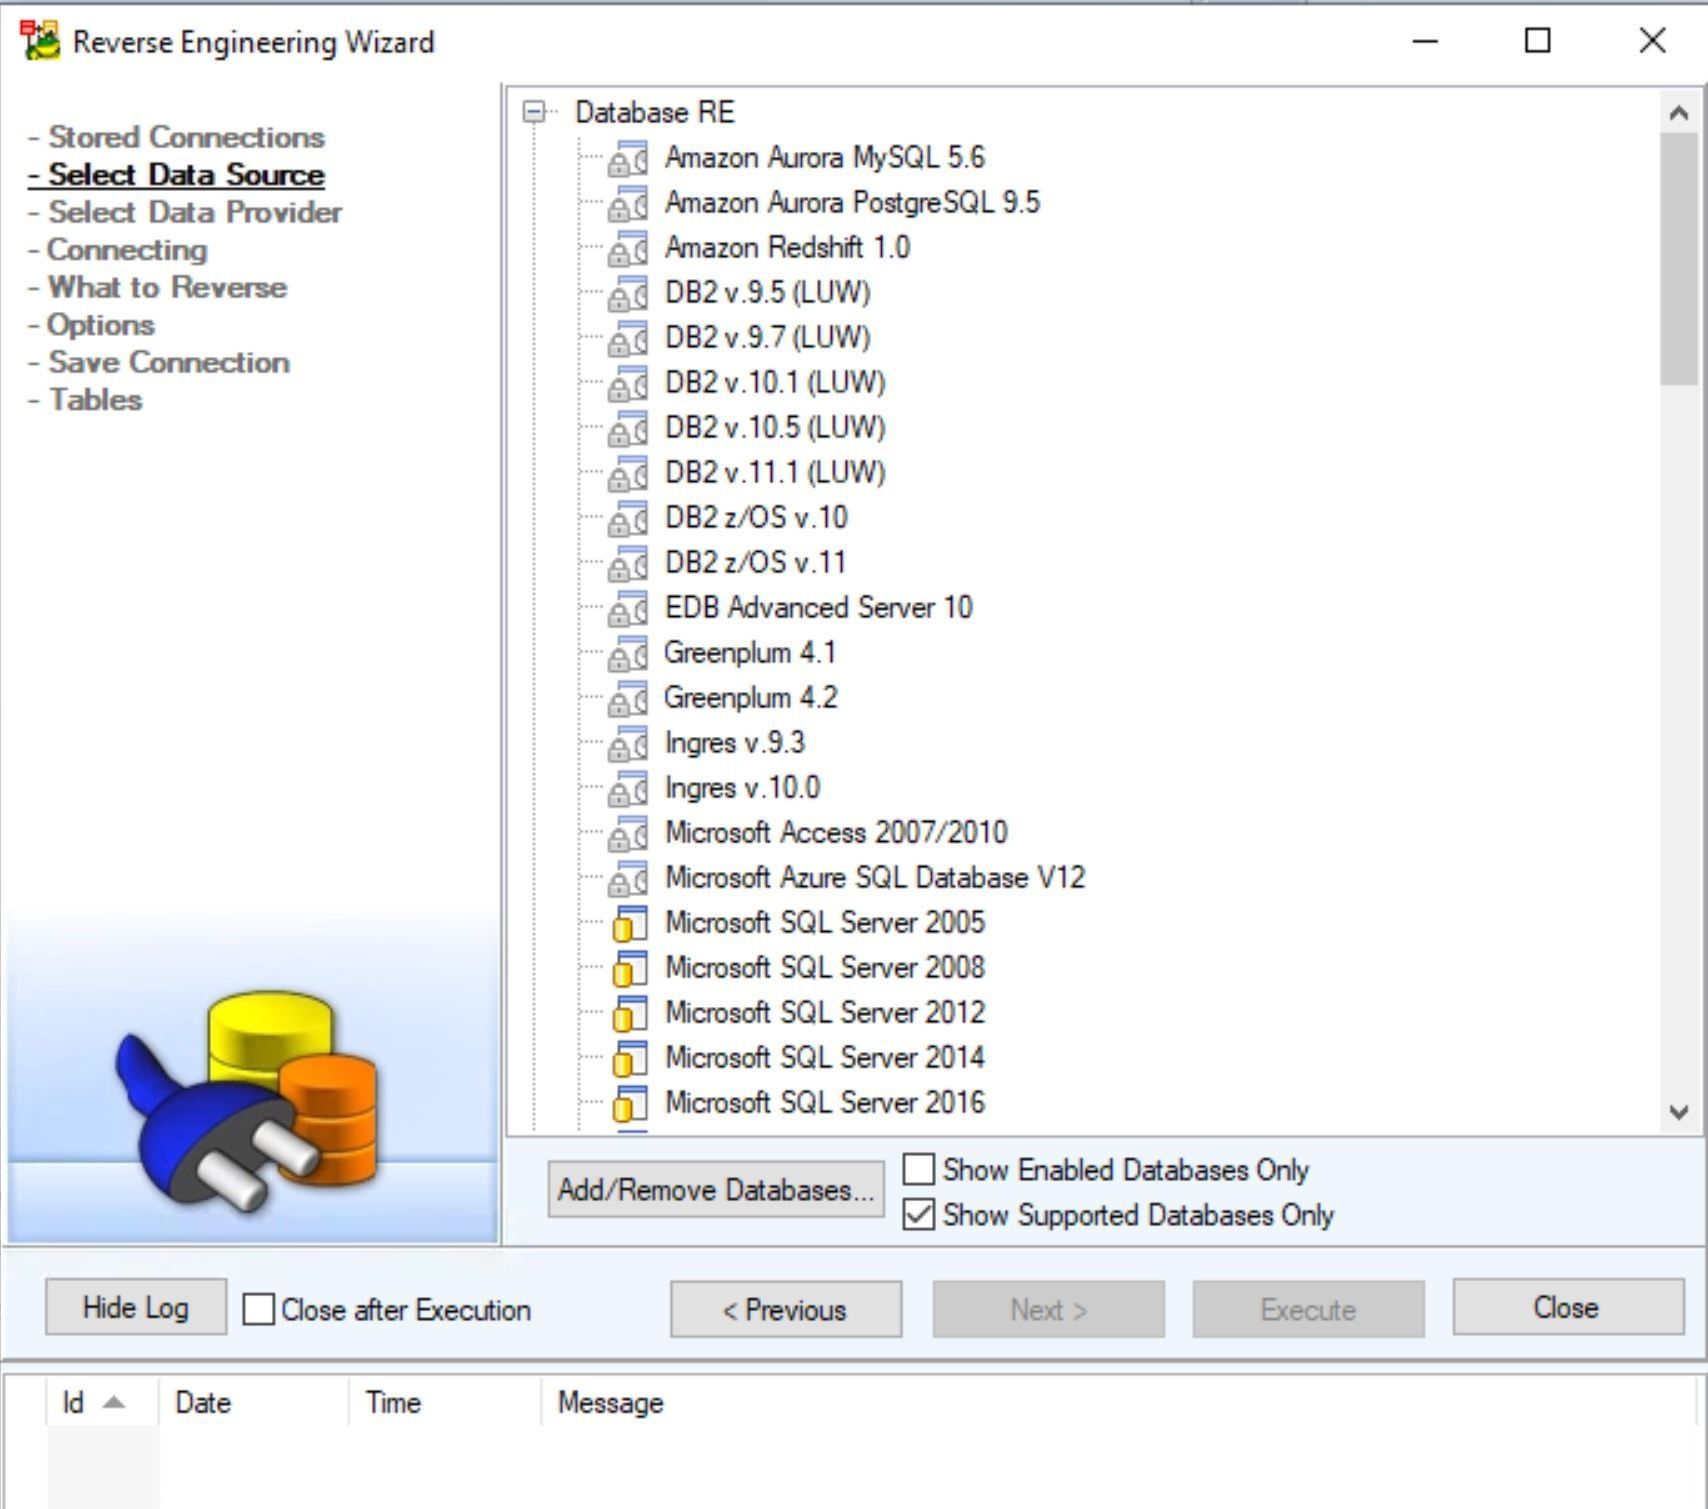
Task: Select the Microsoft SQL Server 2016 text row
Action: (825, 1103)
